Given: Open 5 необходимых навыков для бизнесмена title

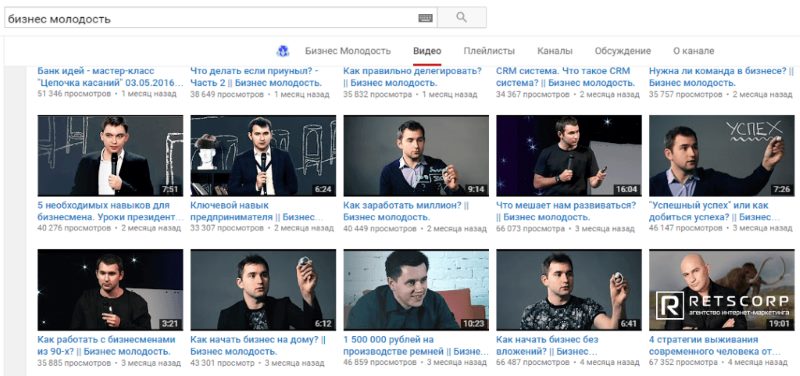Looking at the screenshot, I should (x=110, y=211).
